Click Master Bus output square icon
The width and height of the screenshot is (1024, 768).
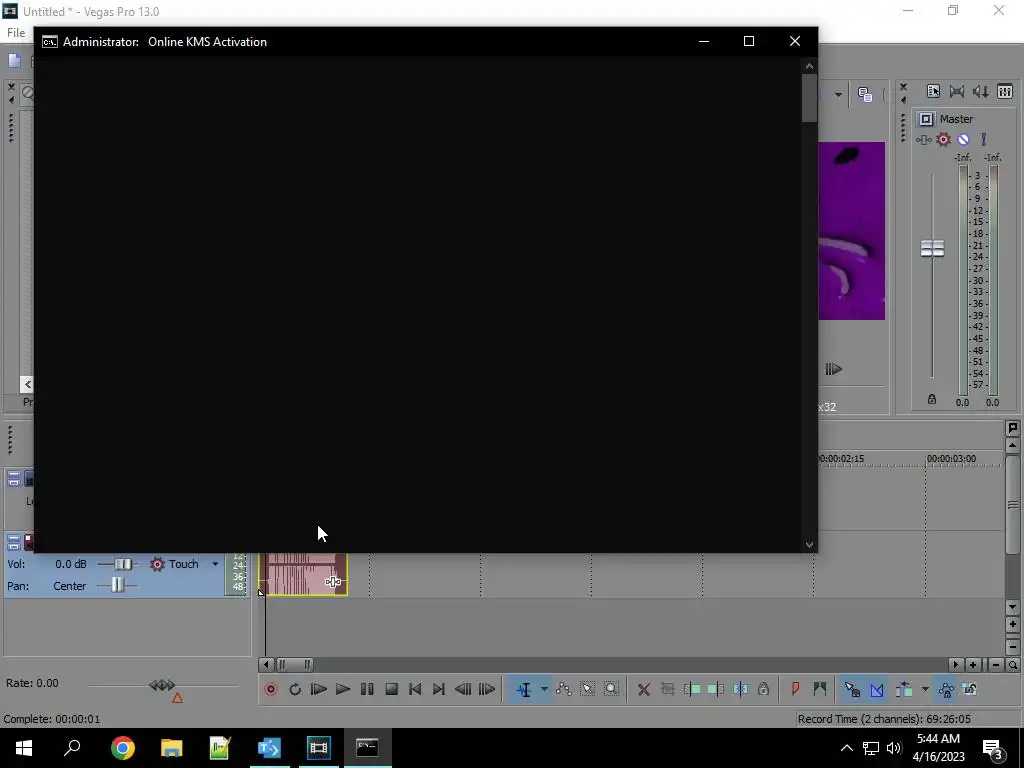coord(925,119)
